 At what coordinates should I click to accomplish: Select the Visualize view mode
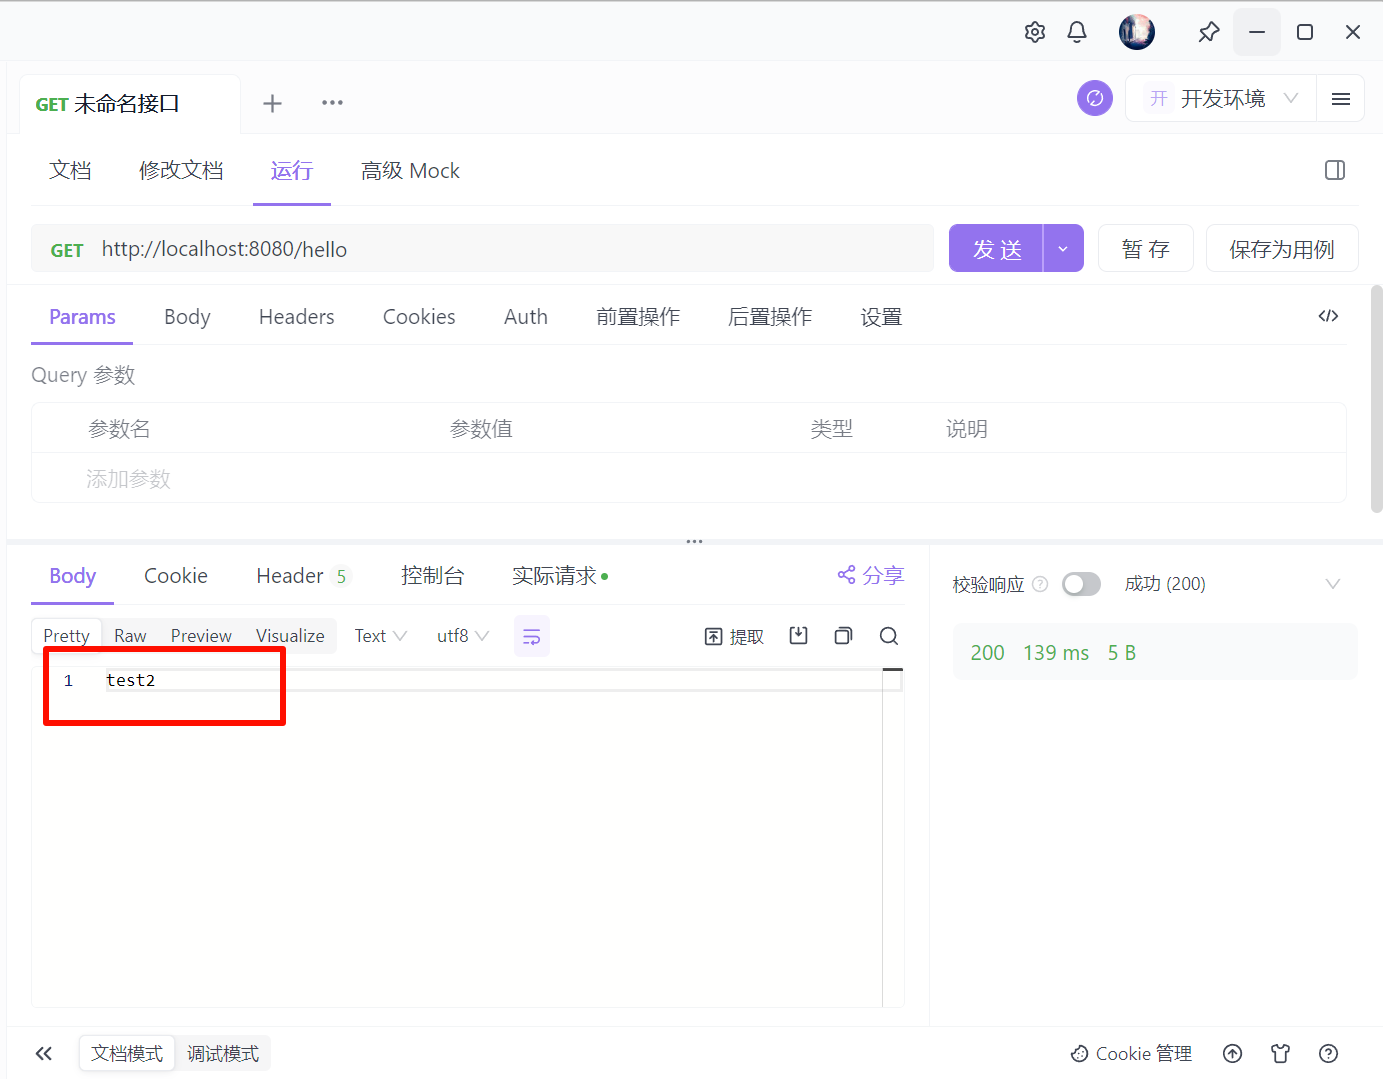[x=290, y=636]
